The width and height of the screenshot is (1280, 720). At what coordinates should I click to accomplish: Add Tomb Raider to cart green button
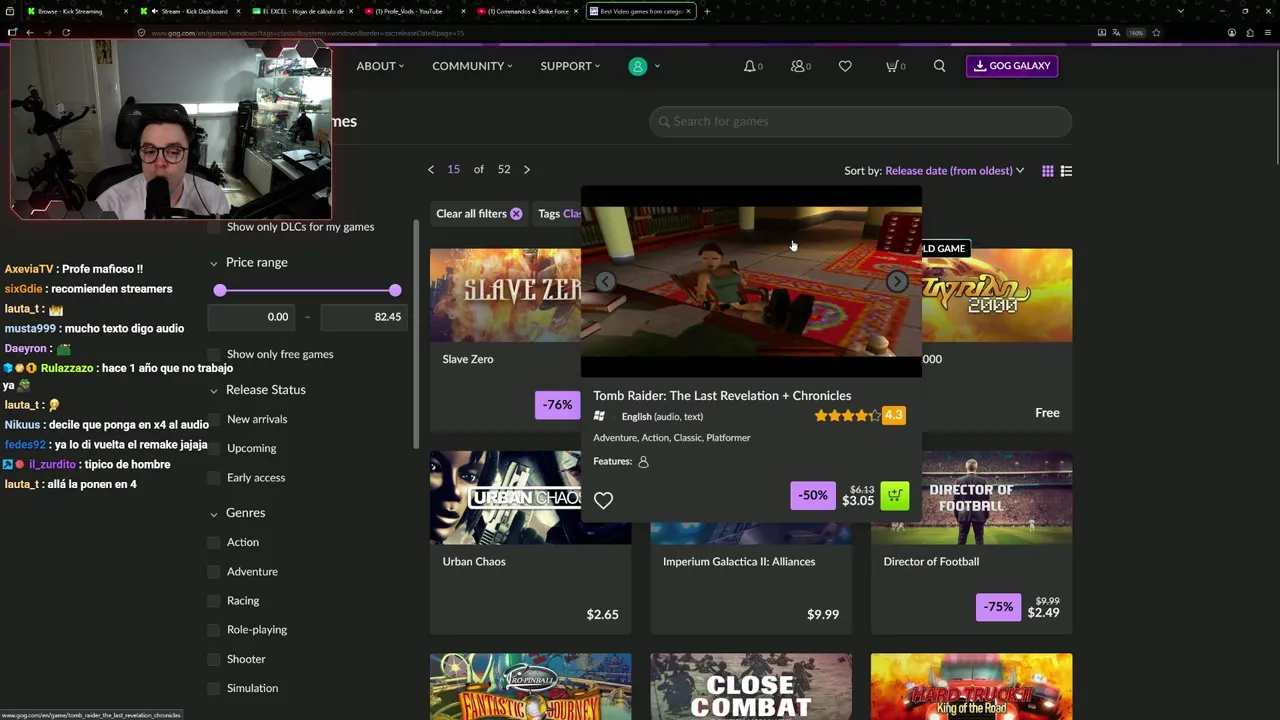tap(895, 496)
